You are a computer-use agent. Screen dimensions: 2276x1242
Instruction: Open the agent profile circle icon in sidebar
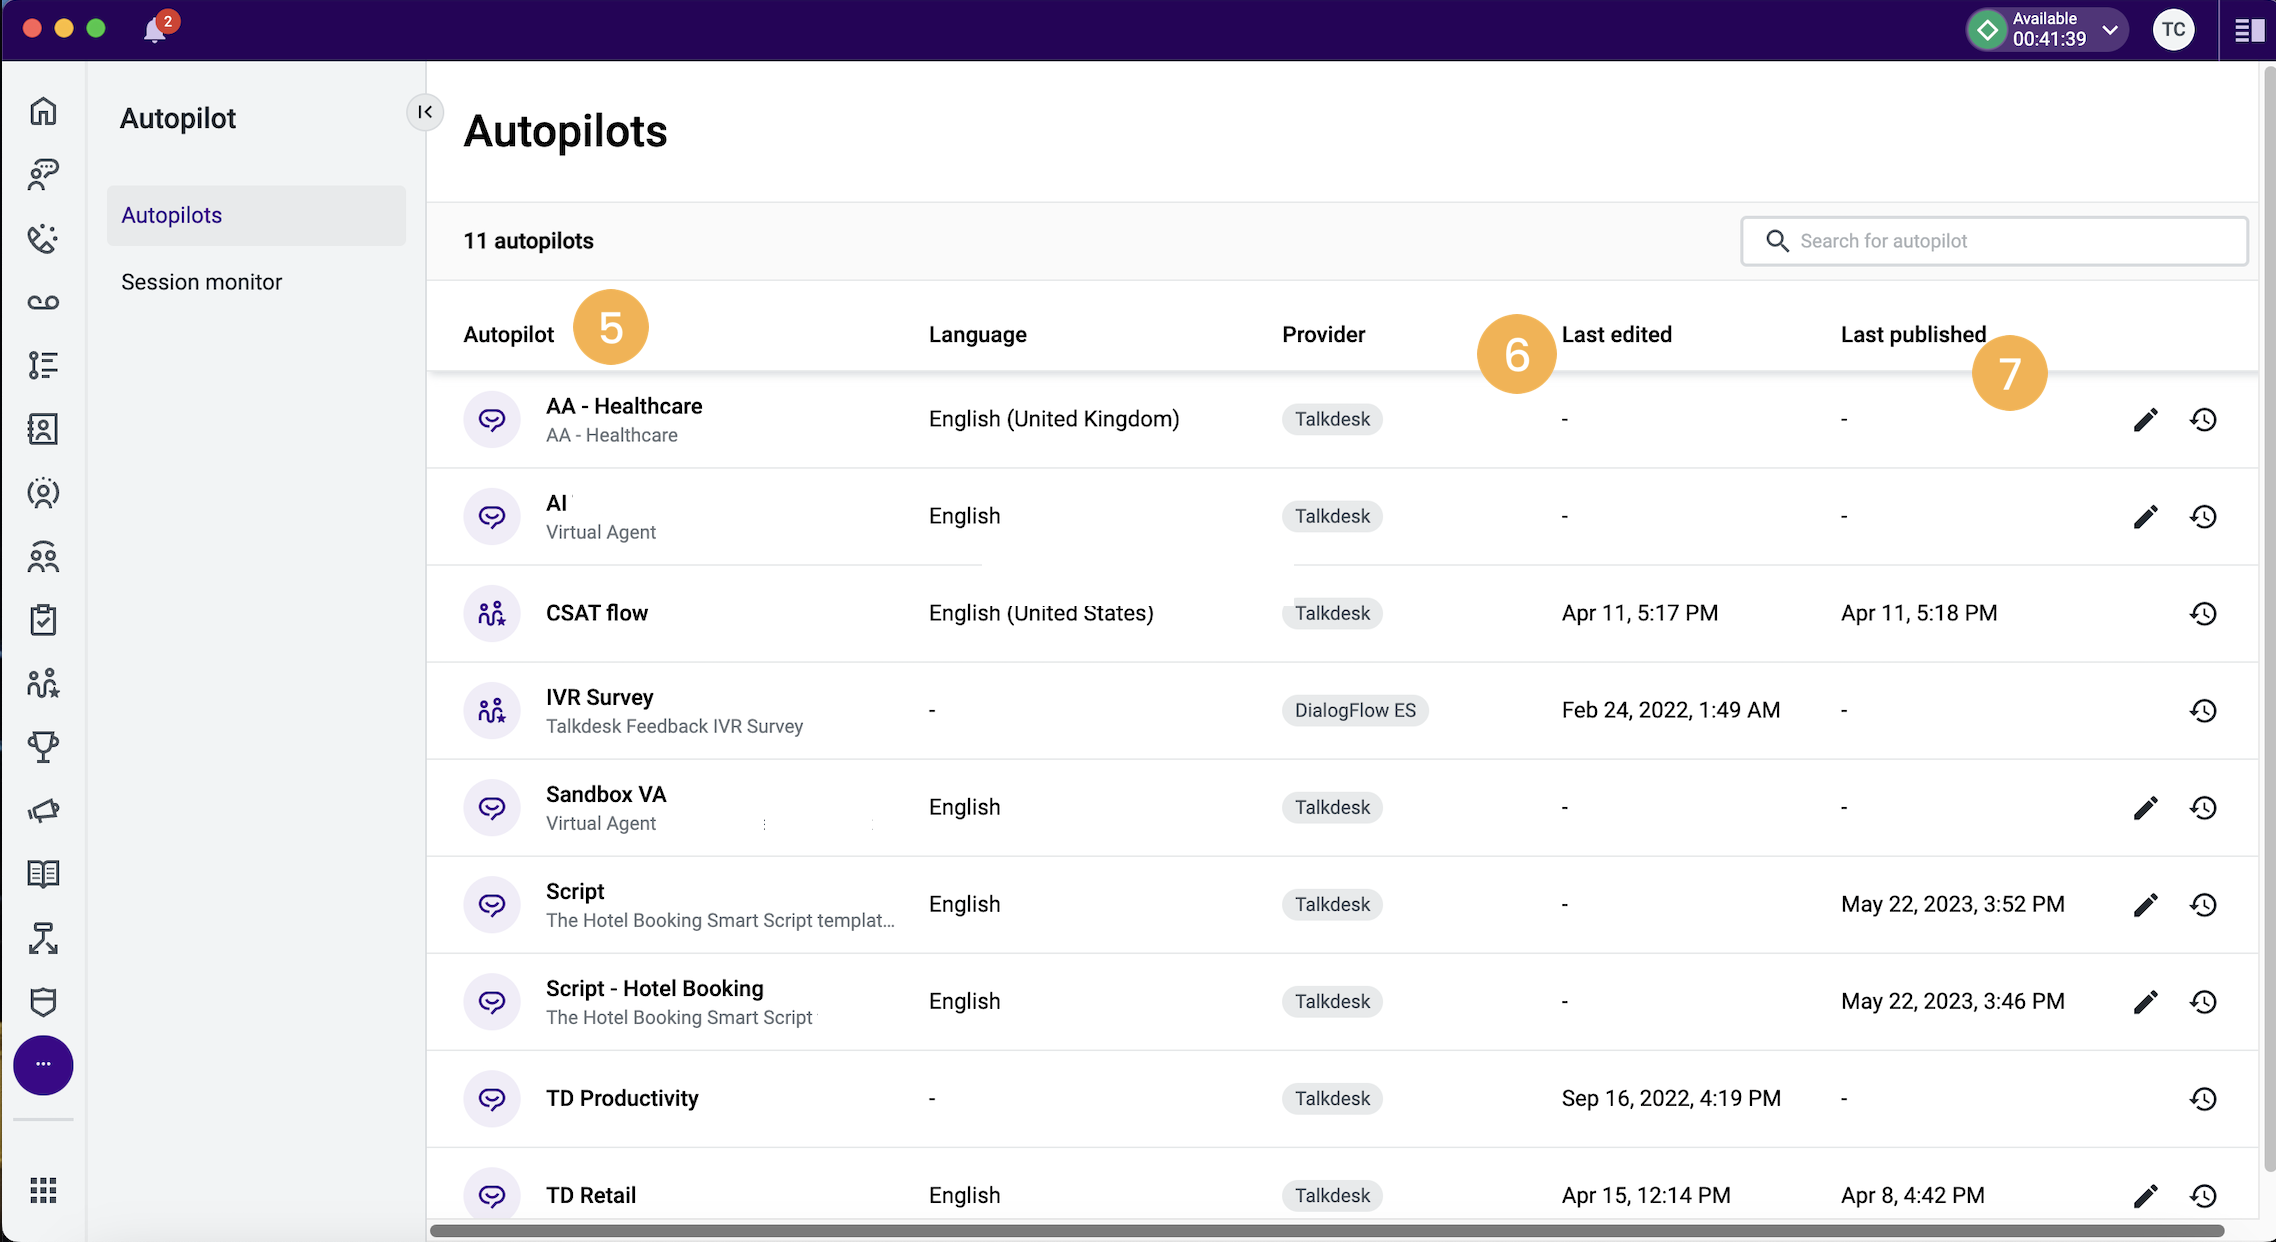tap(43, 493)
